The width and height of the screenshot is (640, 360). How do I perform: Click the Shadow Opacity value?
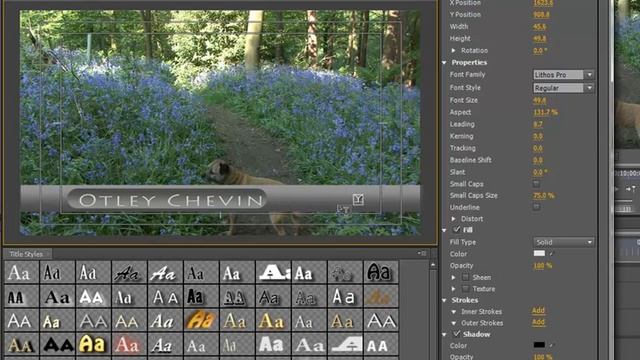point(542,357)
